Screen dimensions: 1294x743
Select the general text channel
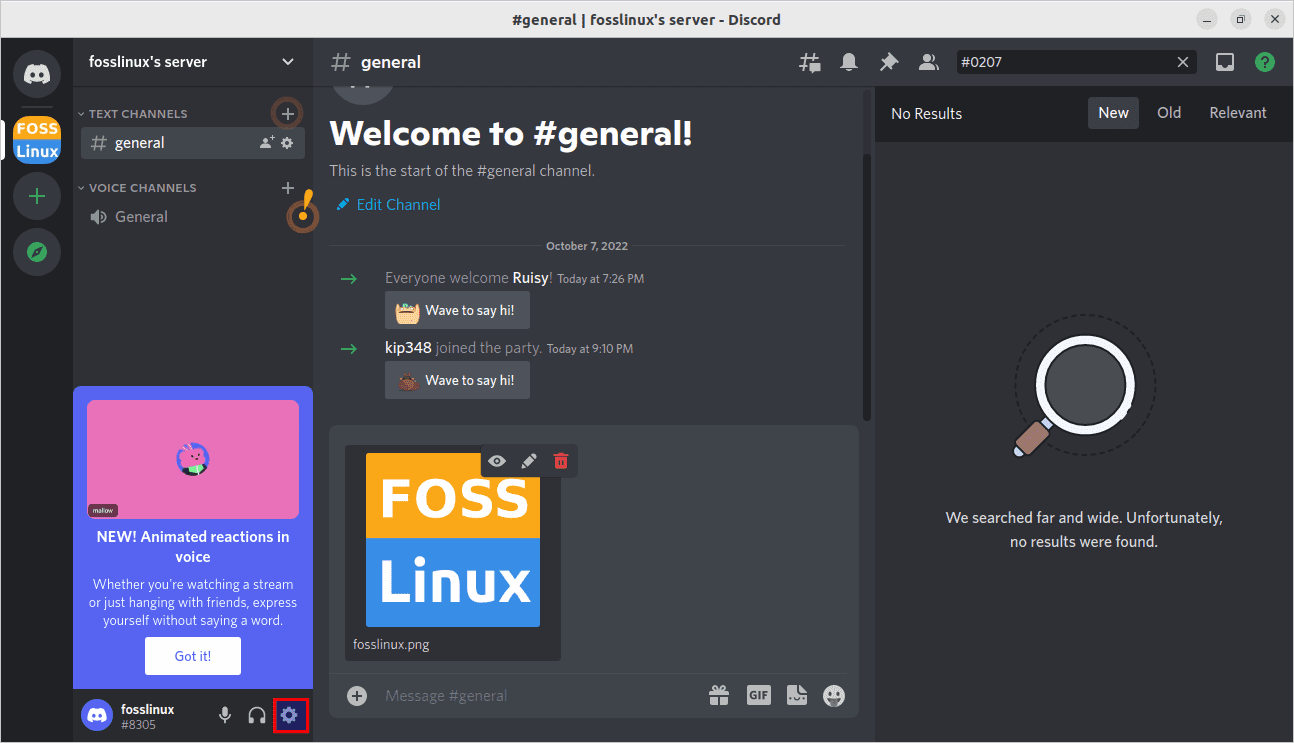193,143
